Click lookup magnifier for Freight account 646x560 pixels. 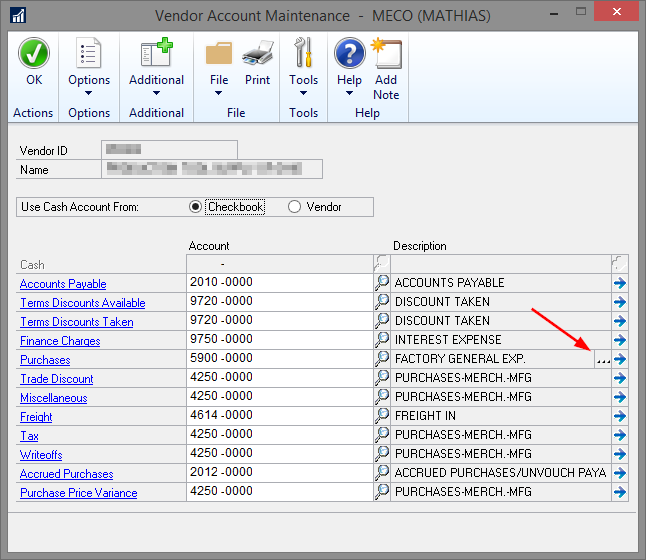(381, 416)
